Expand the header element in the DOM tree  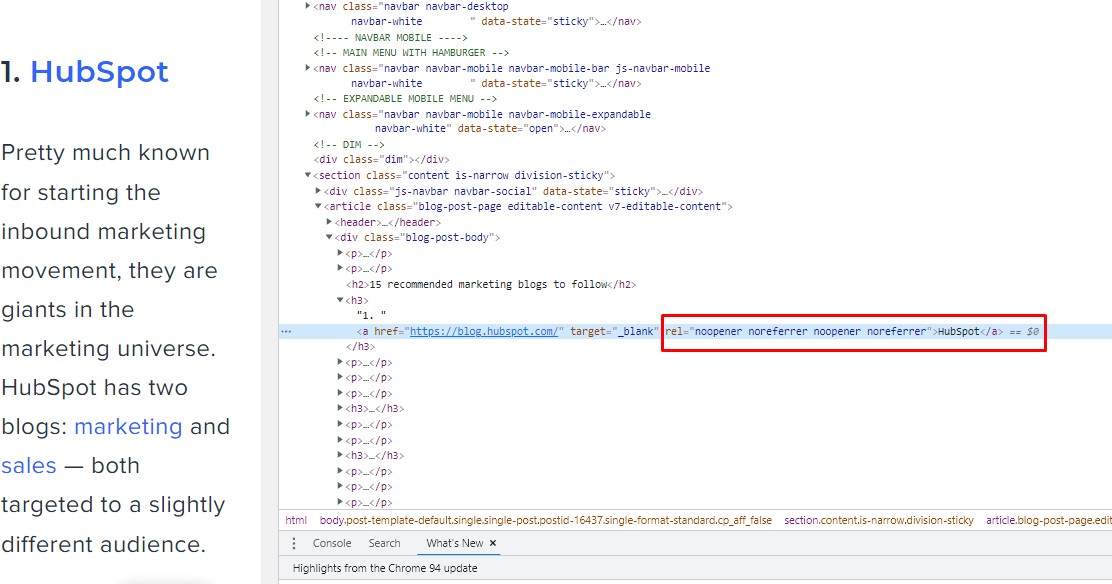329,222
